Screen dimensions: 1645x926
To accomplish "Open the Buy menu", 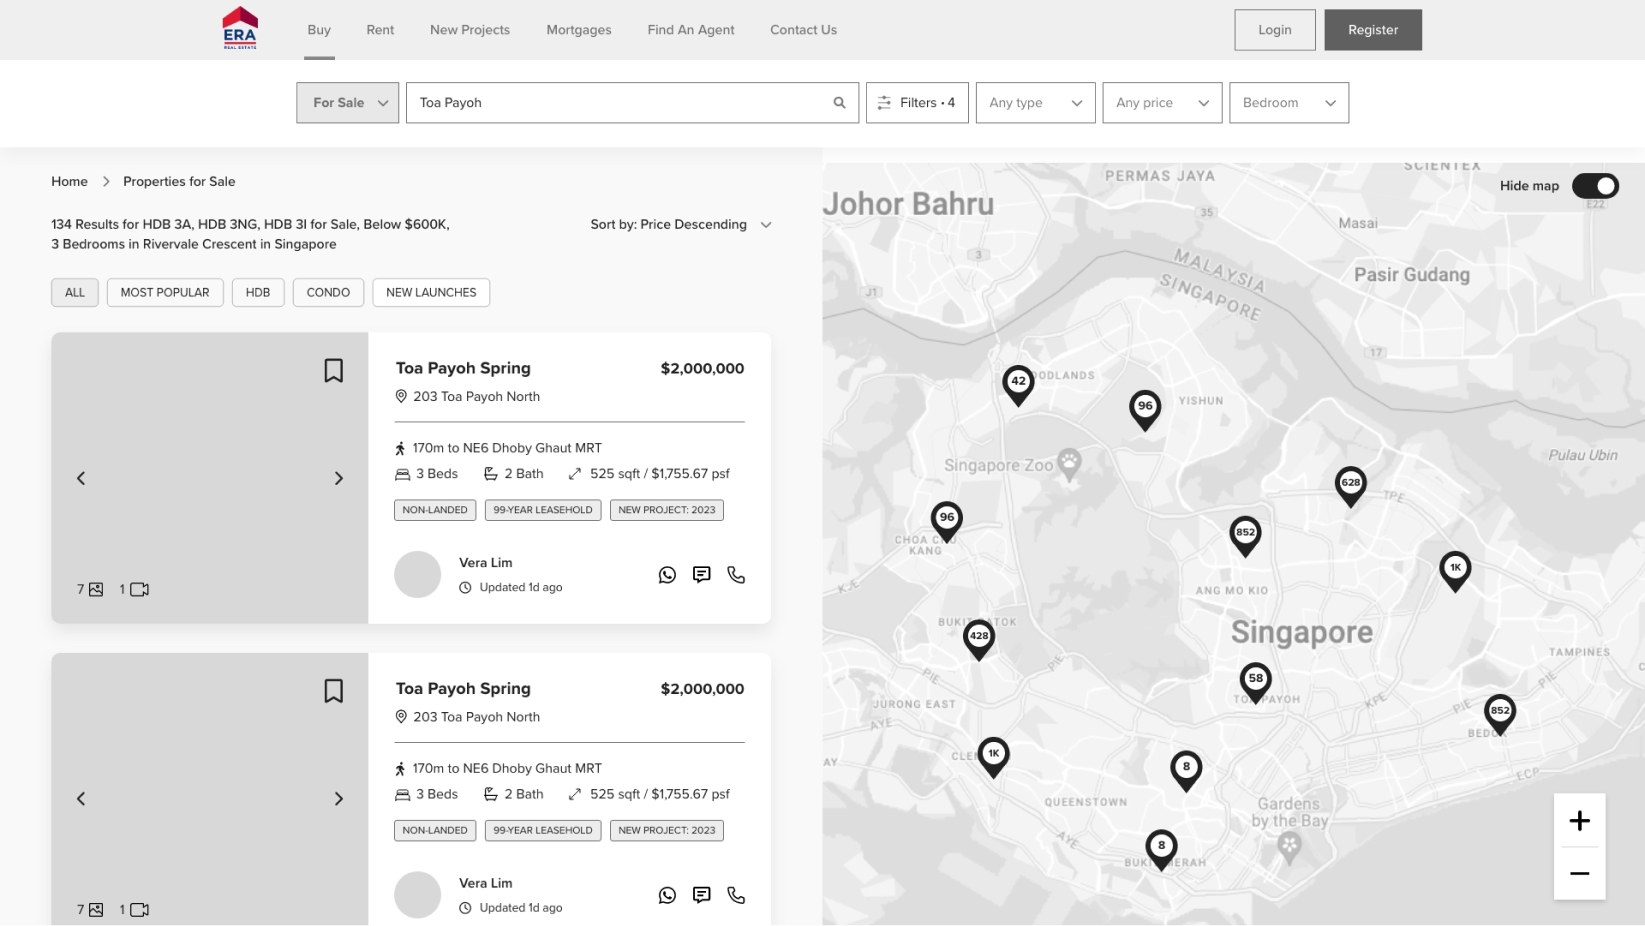I will tap(319, 30).
